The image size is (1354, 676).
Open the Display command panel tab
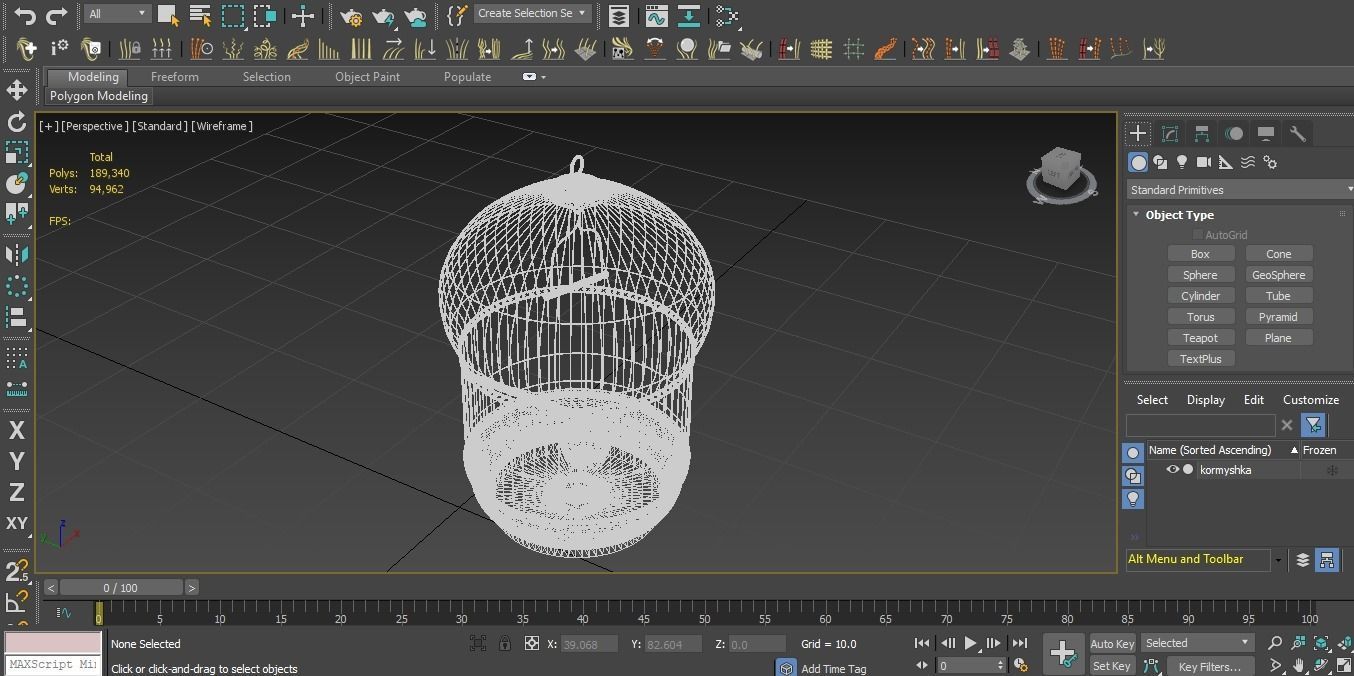[1266, 134]
